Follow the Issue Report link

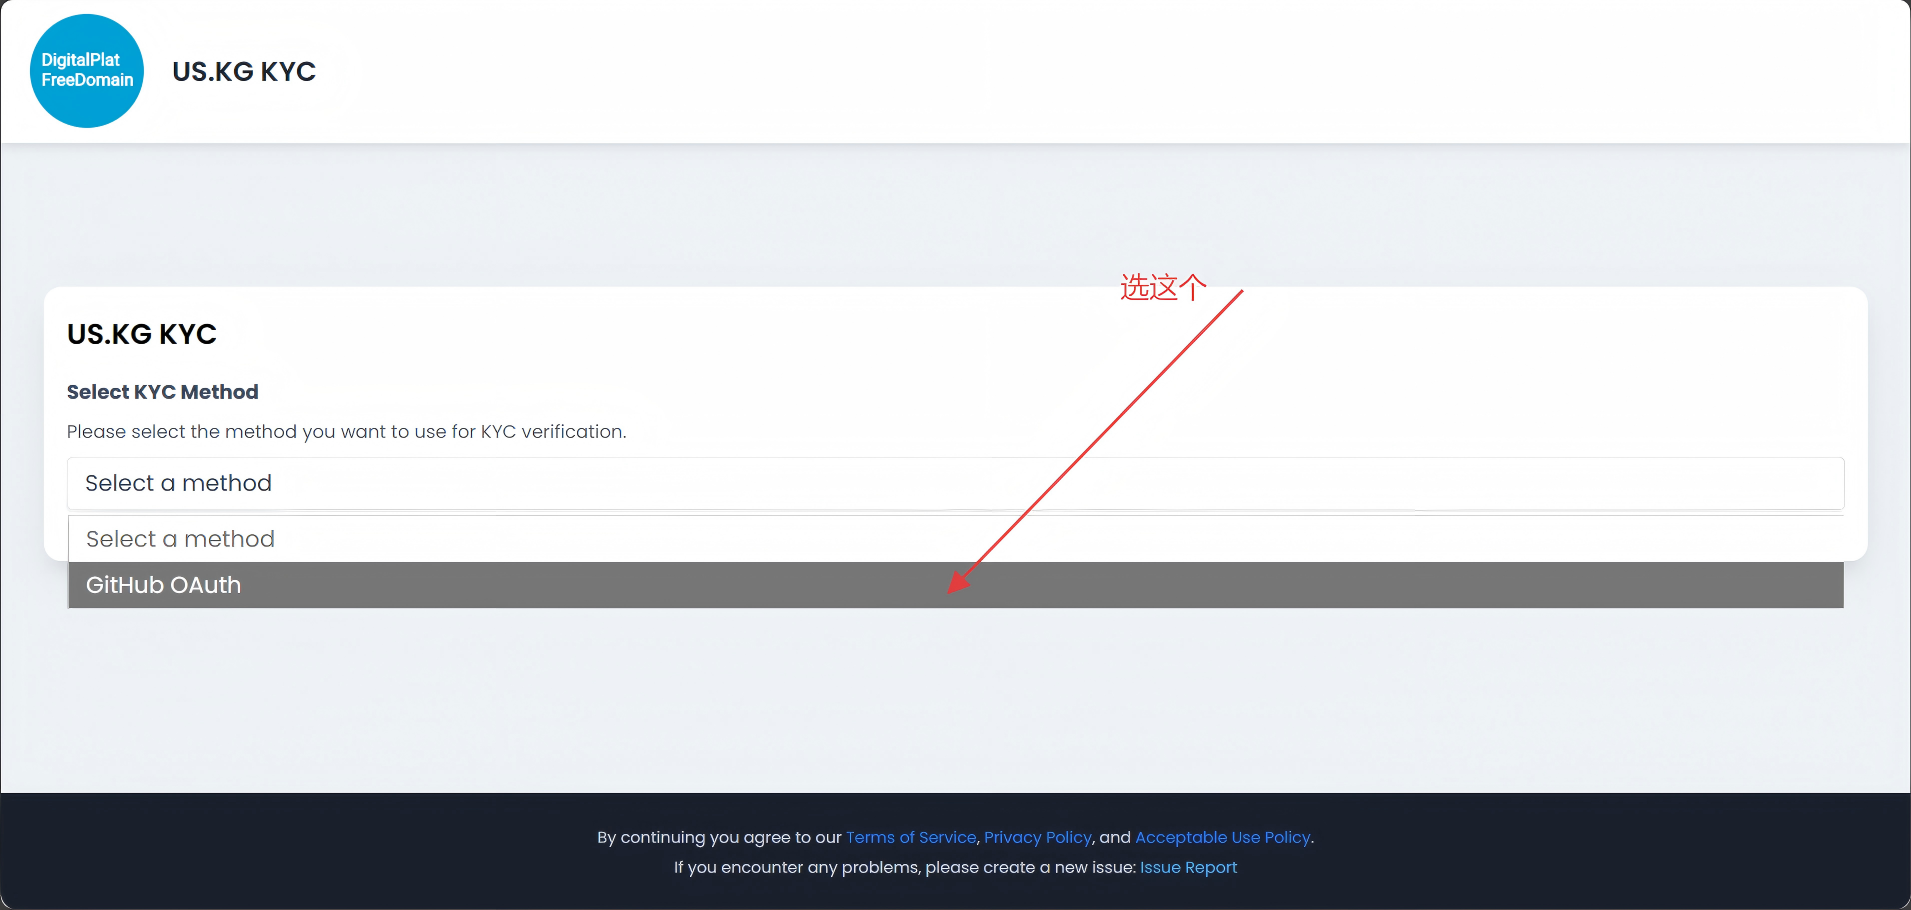[x=1188, y=867]
